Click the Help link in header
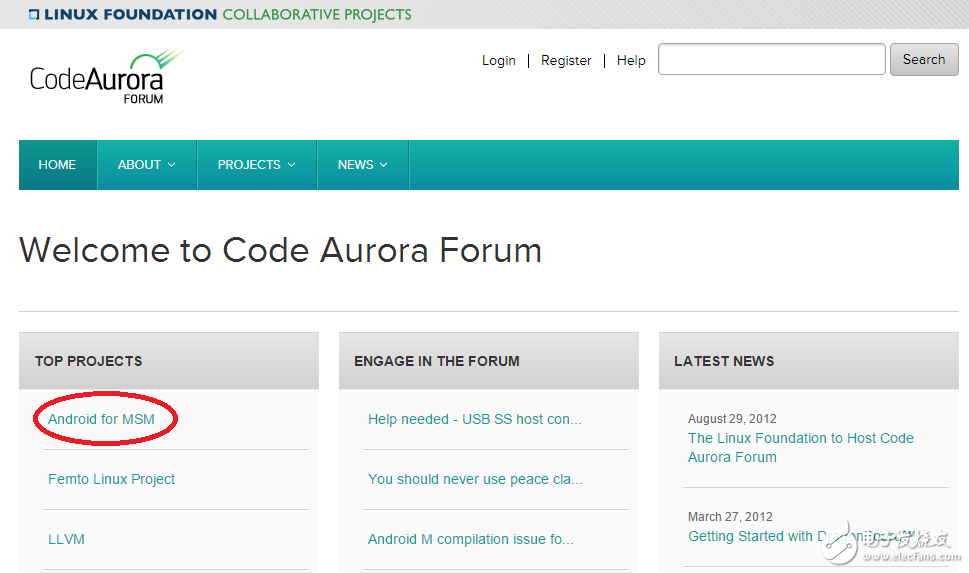This screenshot has height=573, width=969. 631,60
